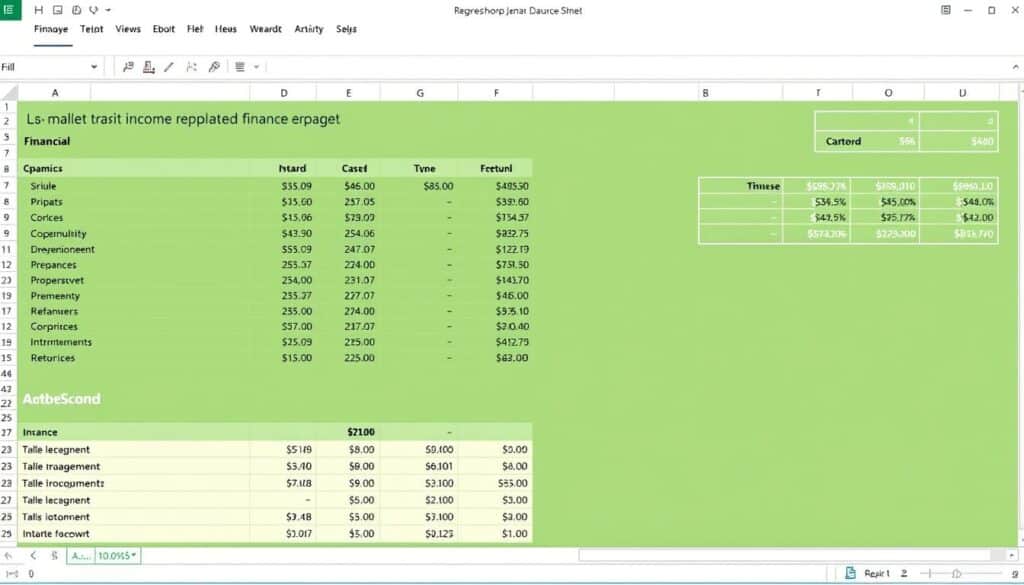Screen dimensions: 1024x585
Task: Open the Artirty ribbon tab
Action: tap(309, 29)
